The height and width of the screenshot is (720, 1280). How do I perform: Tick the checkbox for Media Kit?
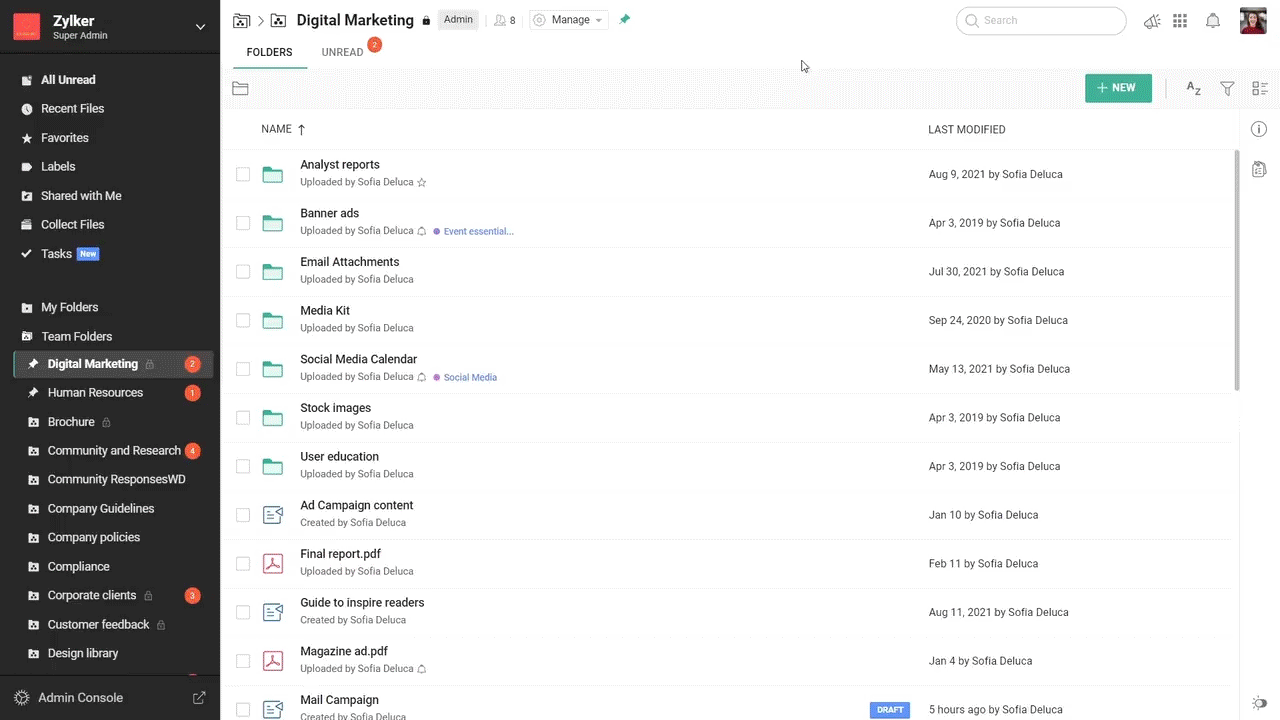click(x=243, y=320)
